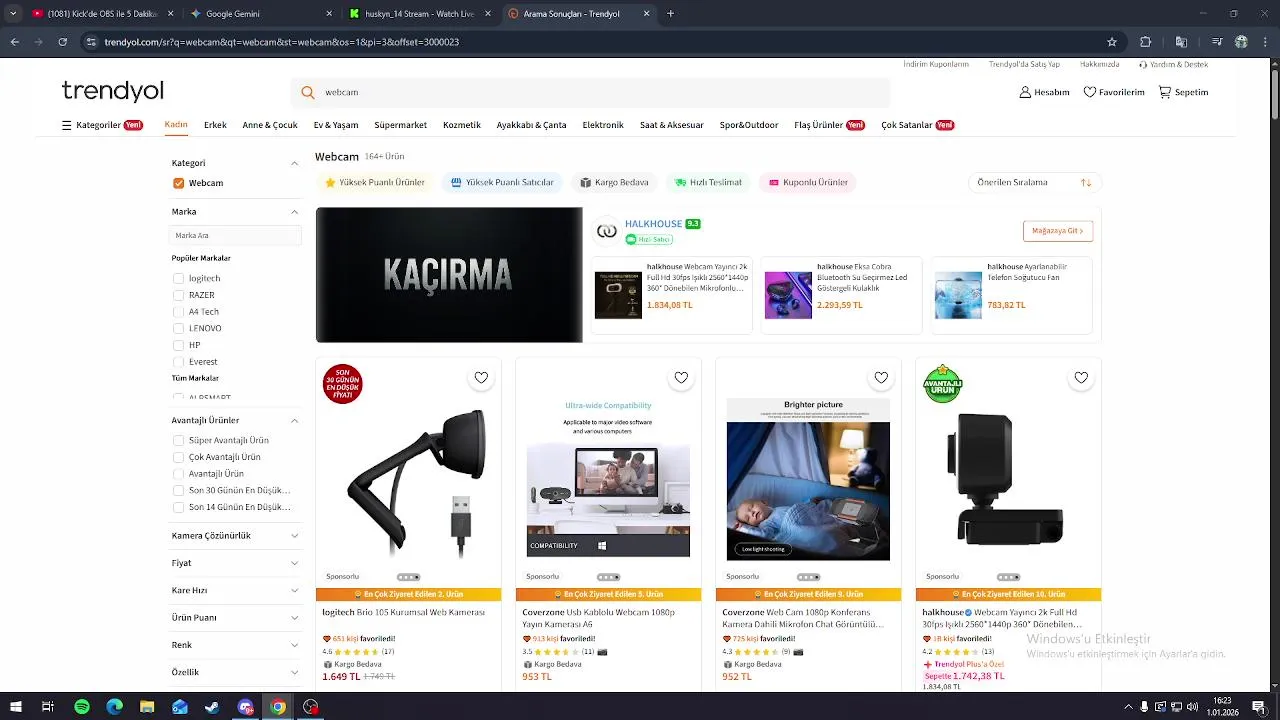The image size is (1280, 720).
Task: Apply Kuponlu Ürünler filter chip
Action: (808, 182)
